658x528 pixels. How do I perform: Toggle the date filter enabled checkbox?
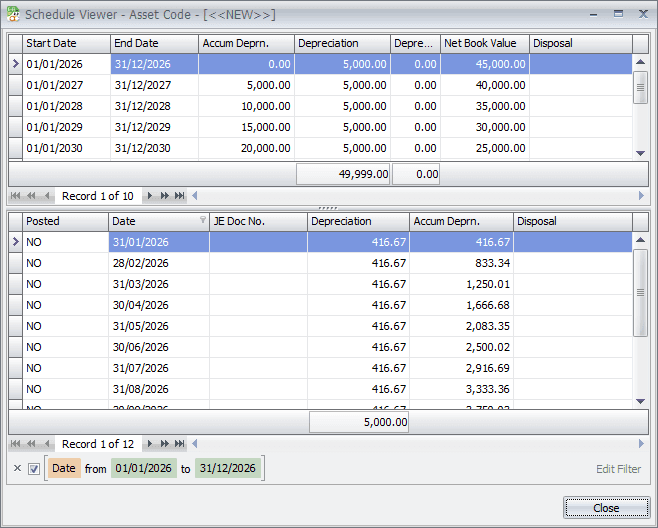pos(34,469)
